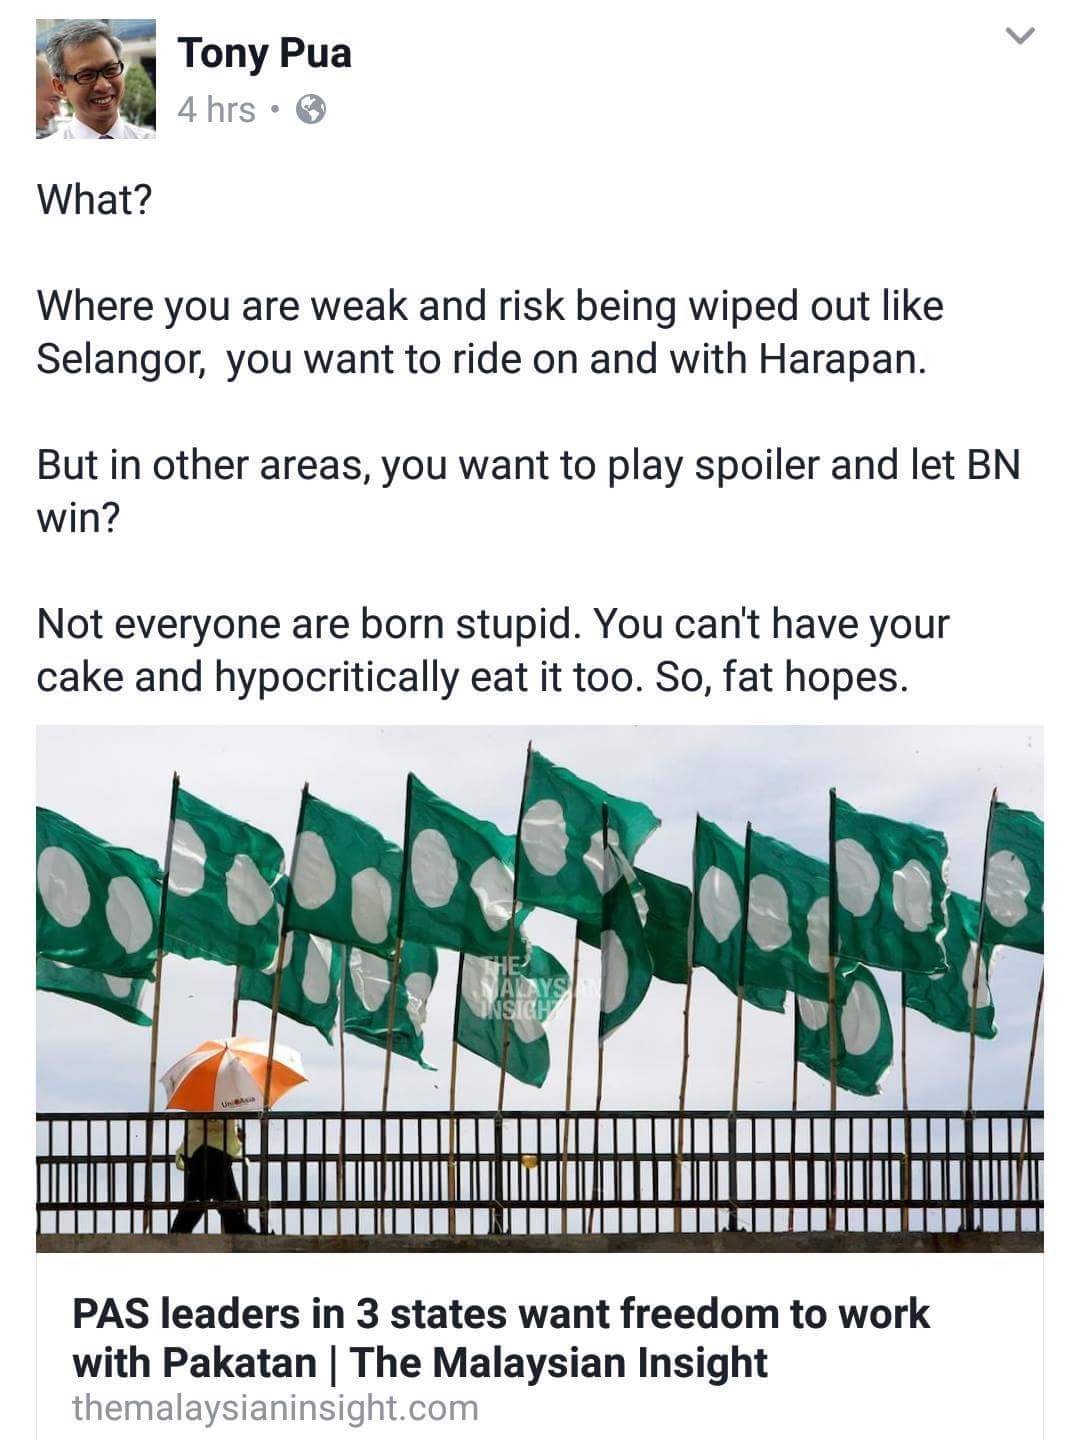Image resolution: width=1080 pixels, height=1440 pixels.
Task: Click the rightmost green flag in photo
Action: pos(1013,877)
